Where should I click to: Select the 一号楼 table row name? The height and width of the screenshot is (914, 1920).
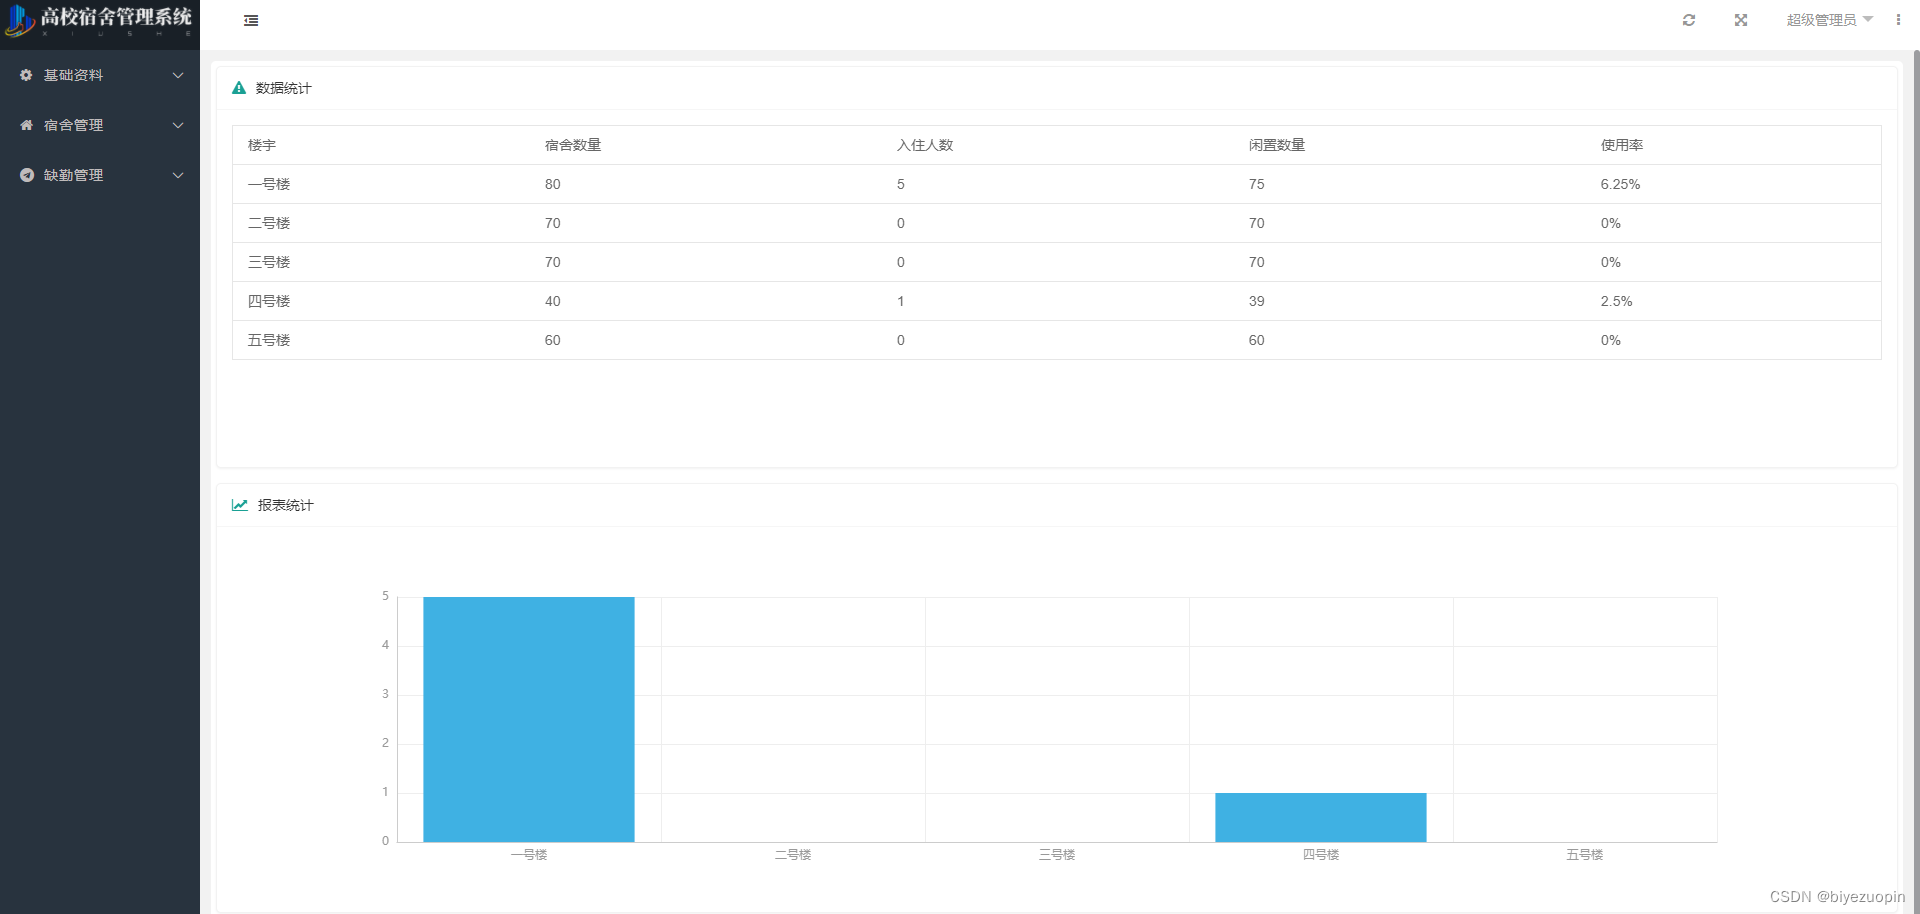pos(269,184)
